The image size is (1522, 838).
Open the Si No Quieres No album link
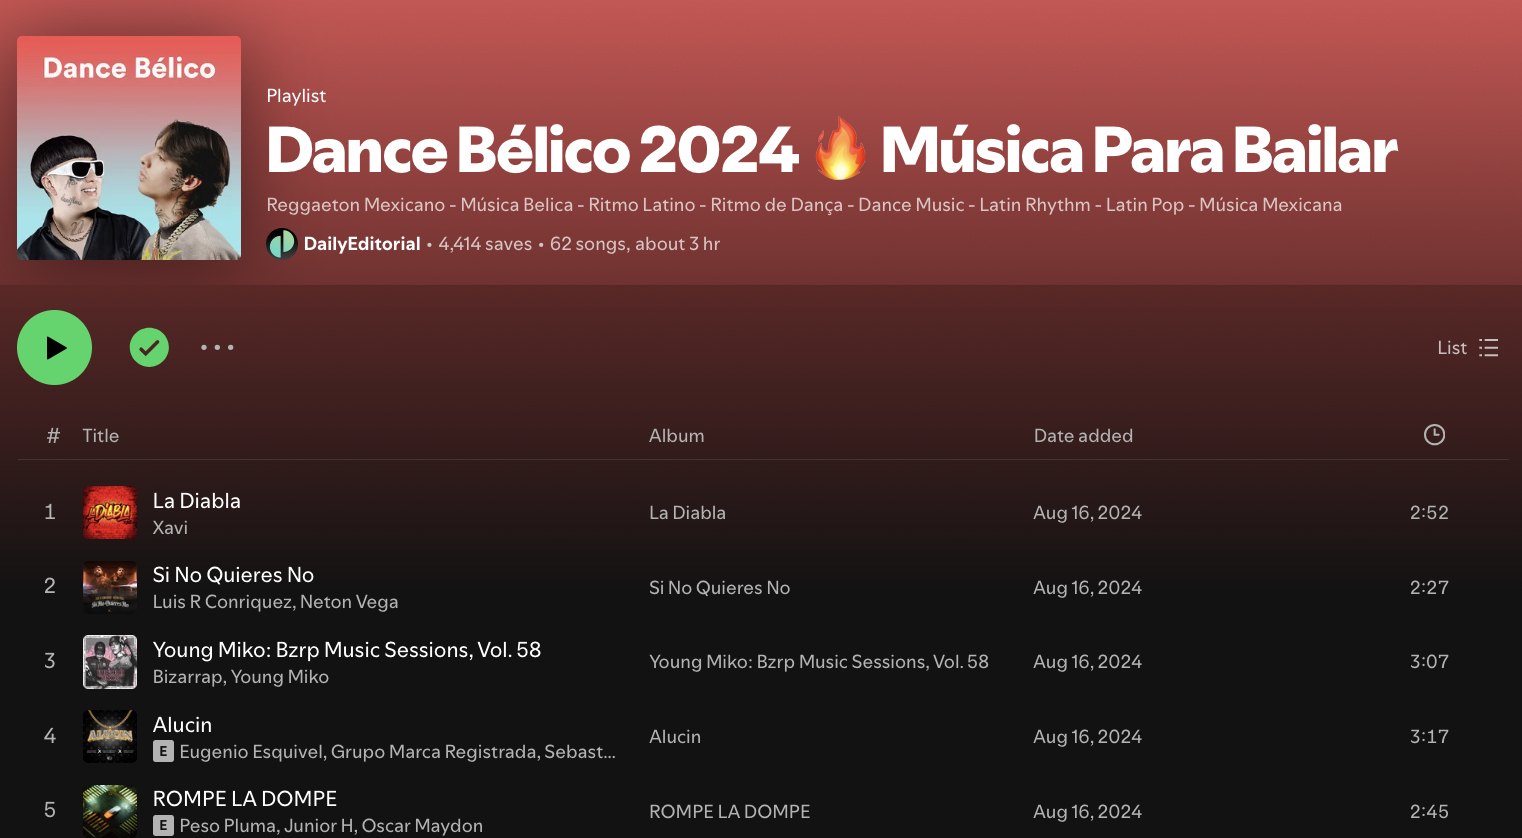(x=719, y=587)
